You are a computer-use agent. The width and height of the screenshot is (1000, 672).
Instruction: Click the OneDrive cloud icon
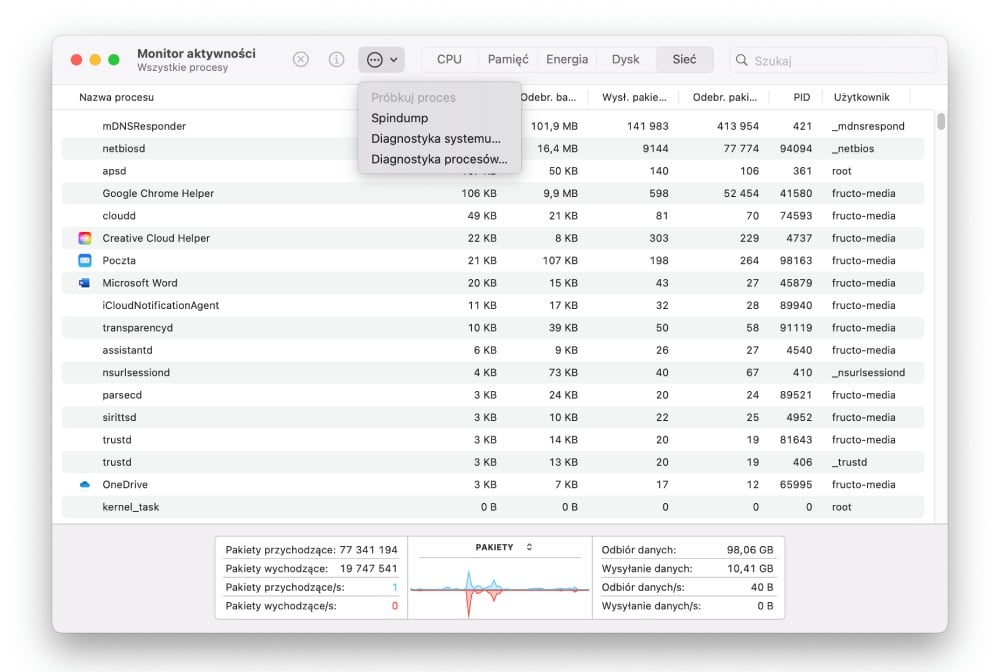[85, 485]
